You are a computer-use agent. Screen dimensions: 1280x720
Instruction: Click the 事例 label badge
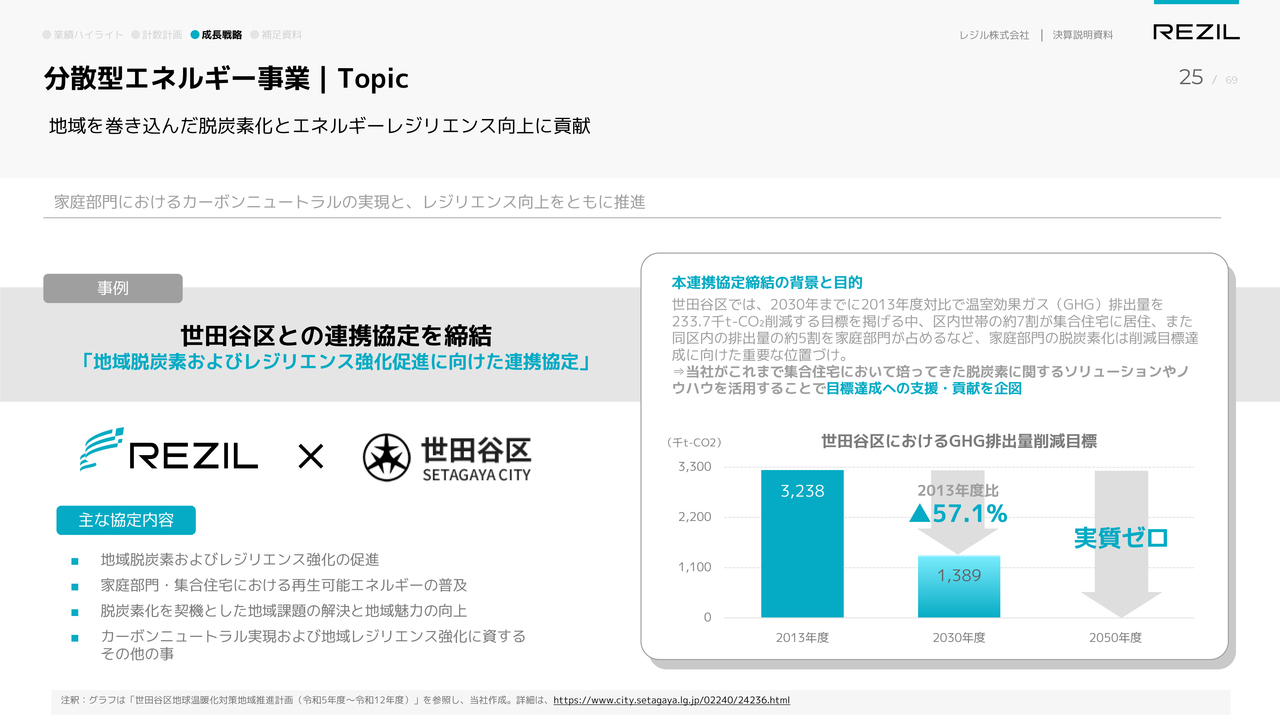click(113, 288)
